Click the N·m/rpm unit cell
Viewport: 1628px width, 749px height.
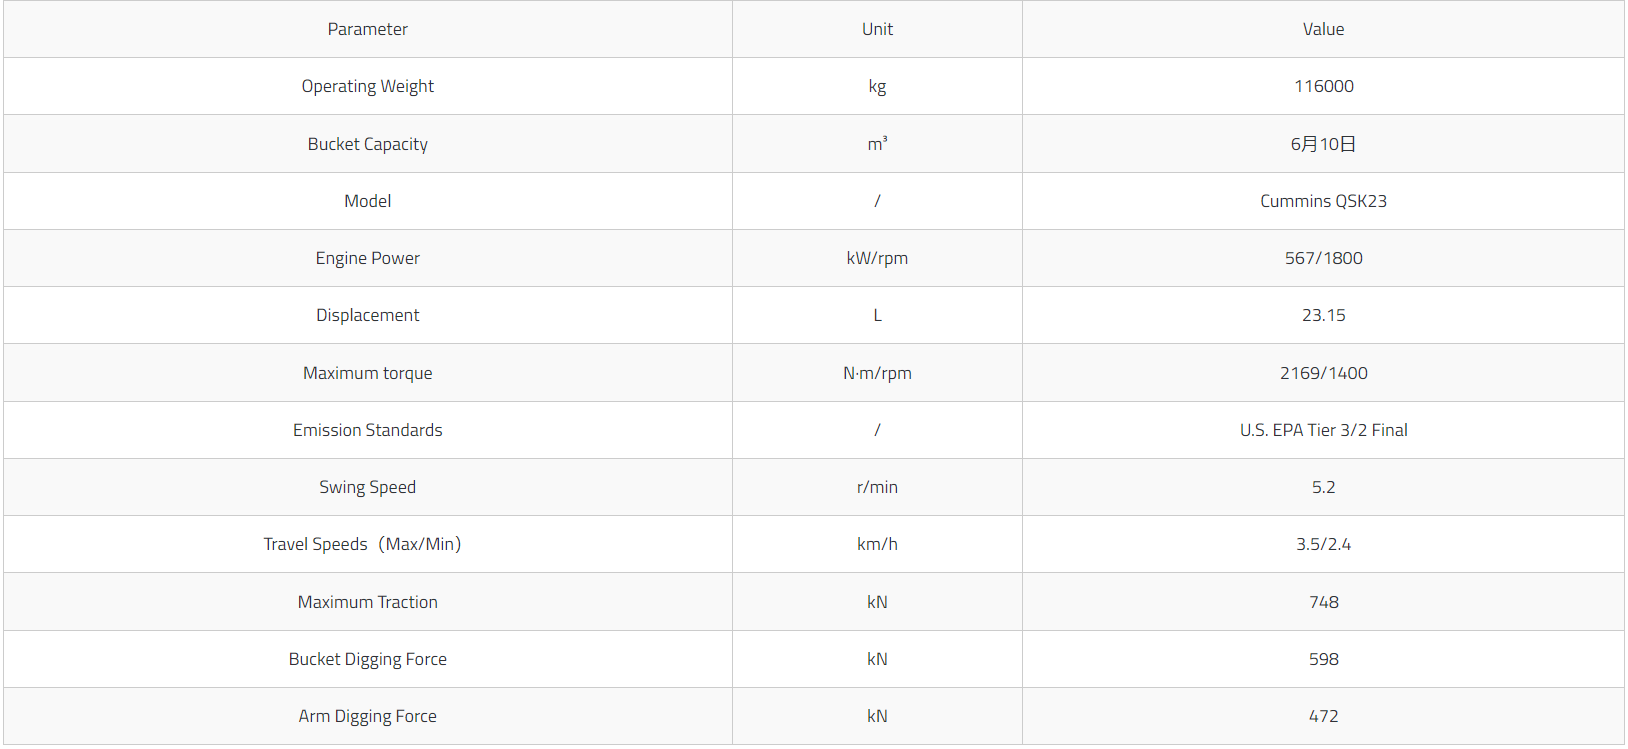pyautogui.click(x=877, y=373)
